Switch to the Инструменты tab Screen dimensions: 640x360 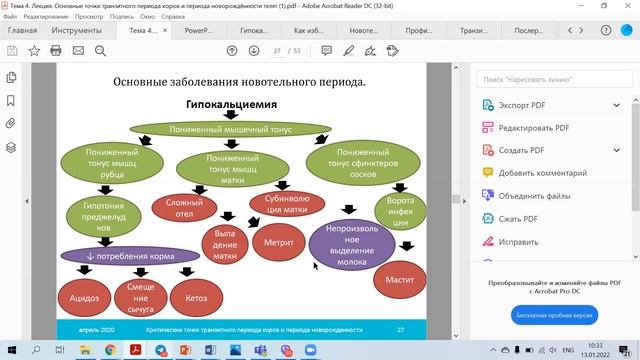(x=76, y=31)
